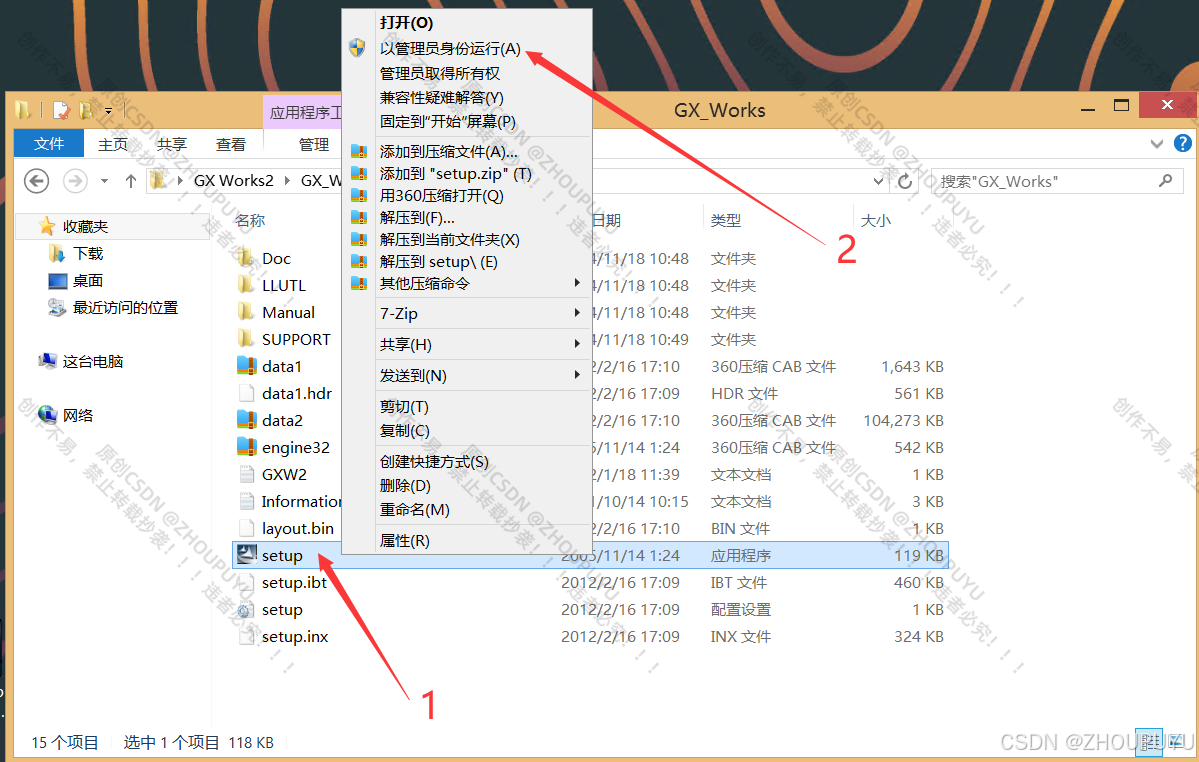Open the quick access toolbar dropdown arrow

(x=109, y=111)
